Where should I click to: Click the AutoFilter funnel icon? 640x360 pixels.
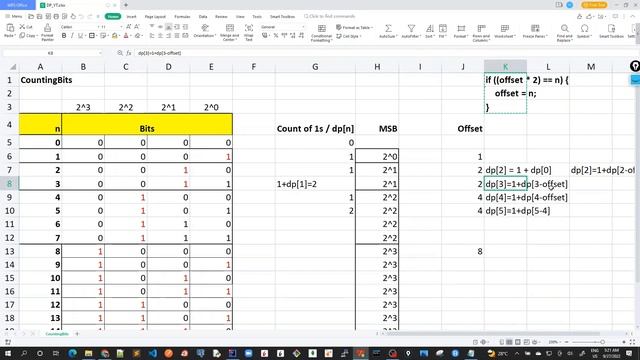pyautogui.click(x=411, y=28)
